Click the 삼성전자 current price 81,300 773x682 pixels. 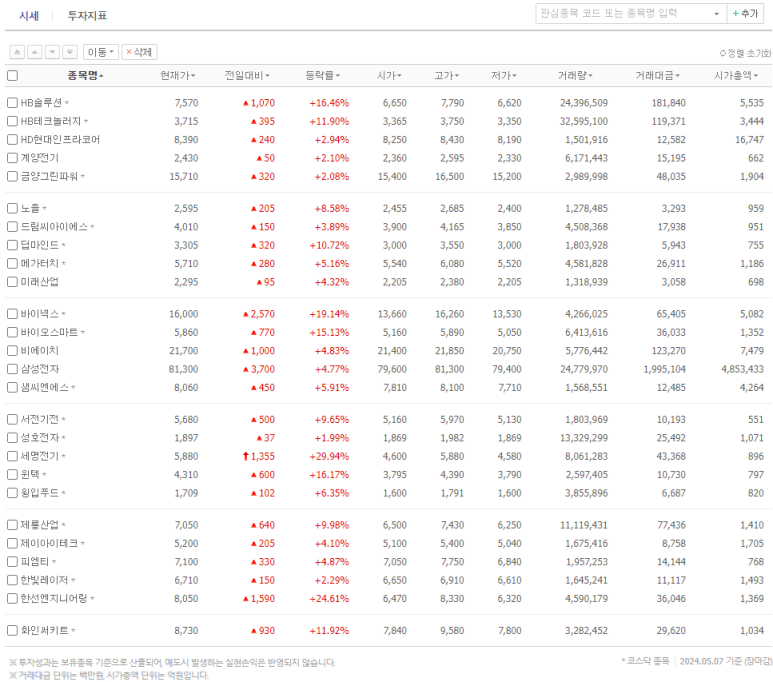pyautogui.click(x=183, y=369)
